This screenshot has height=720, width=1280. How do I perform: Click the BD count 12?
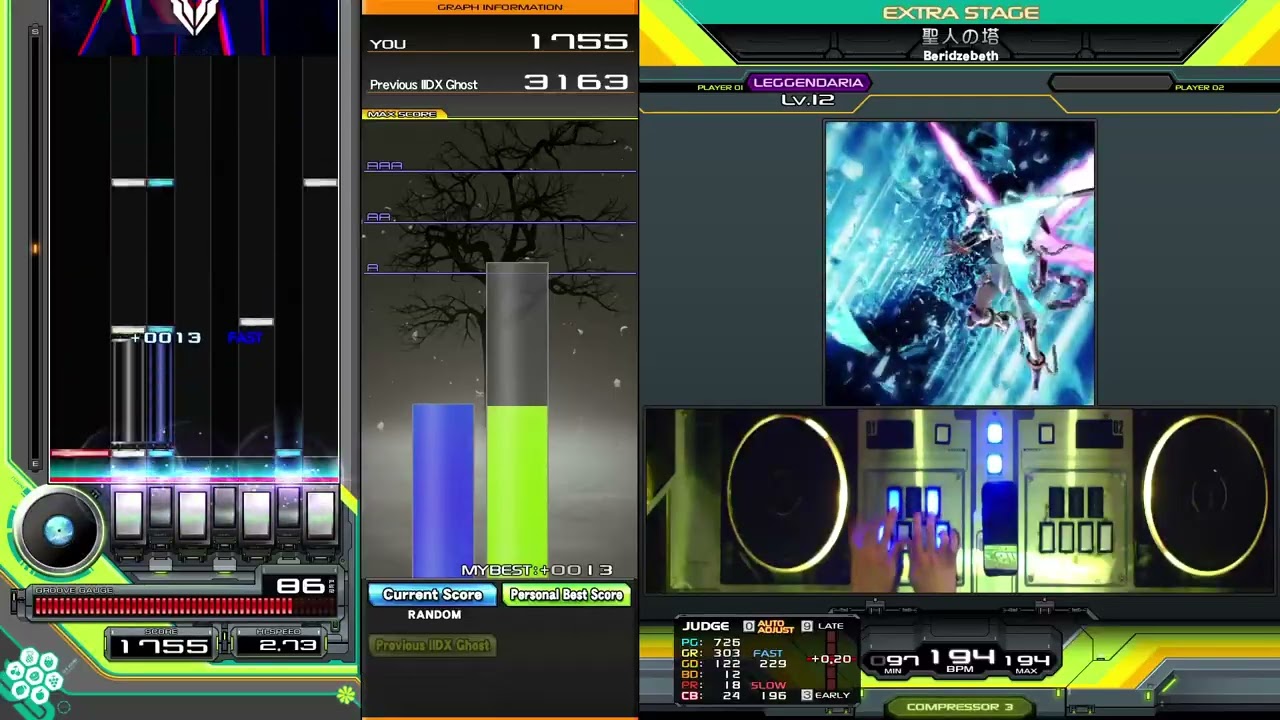[x=732, y=674]
